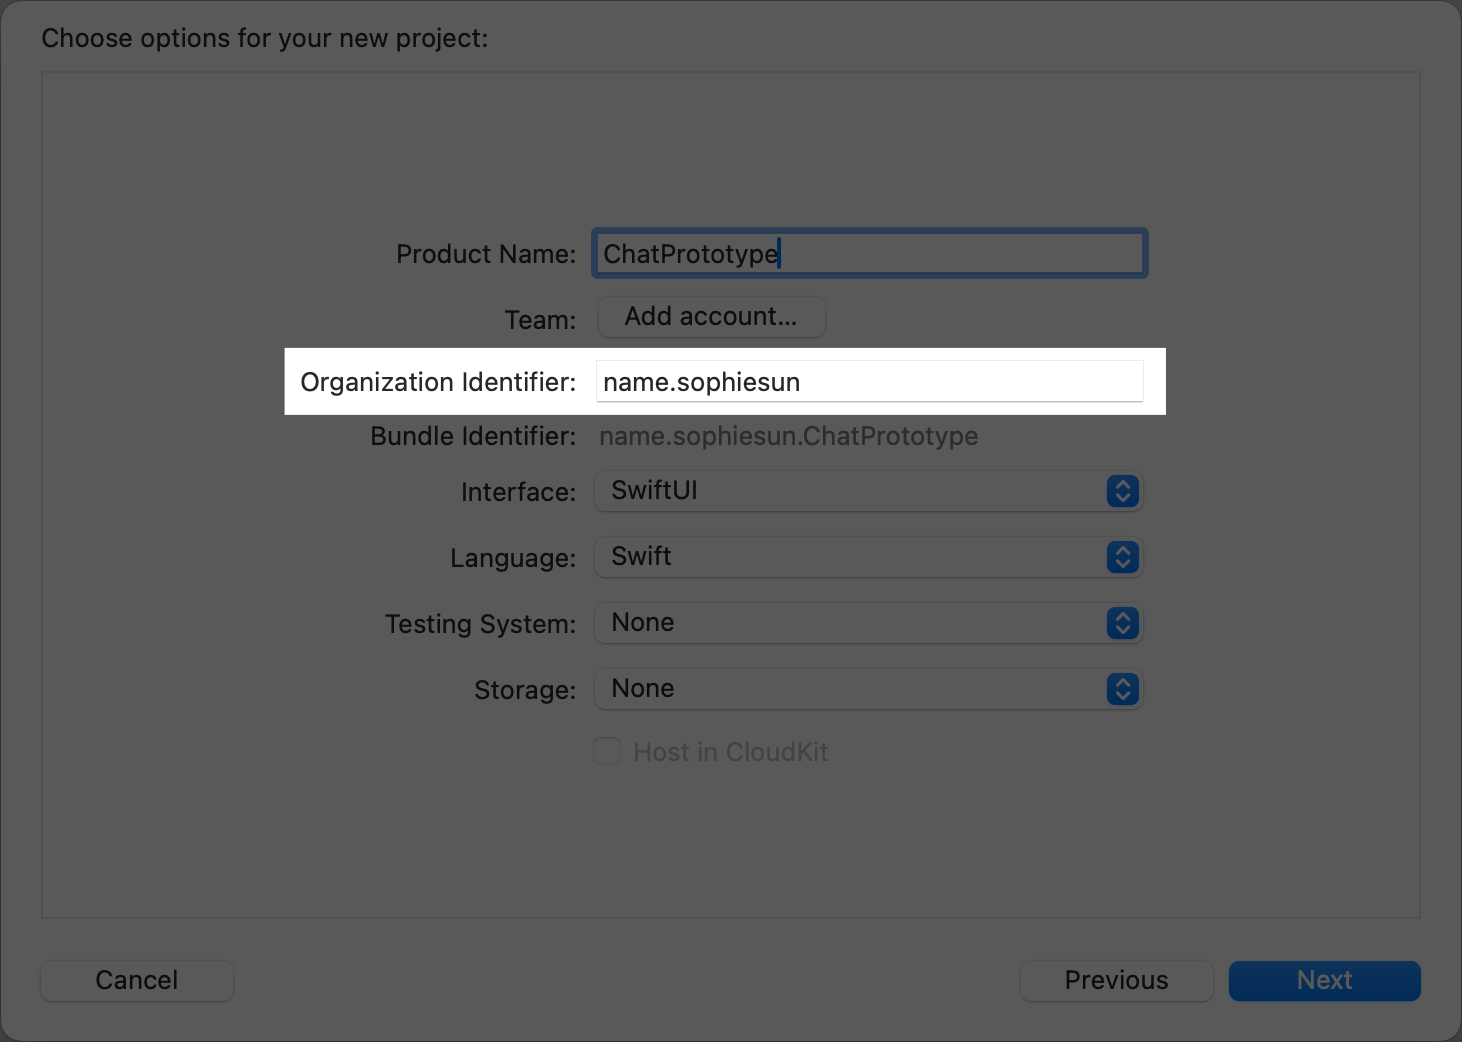
Task: Proceed by clicking the Next button
Action: 1324,980
